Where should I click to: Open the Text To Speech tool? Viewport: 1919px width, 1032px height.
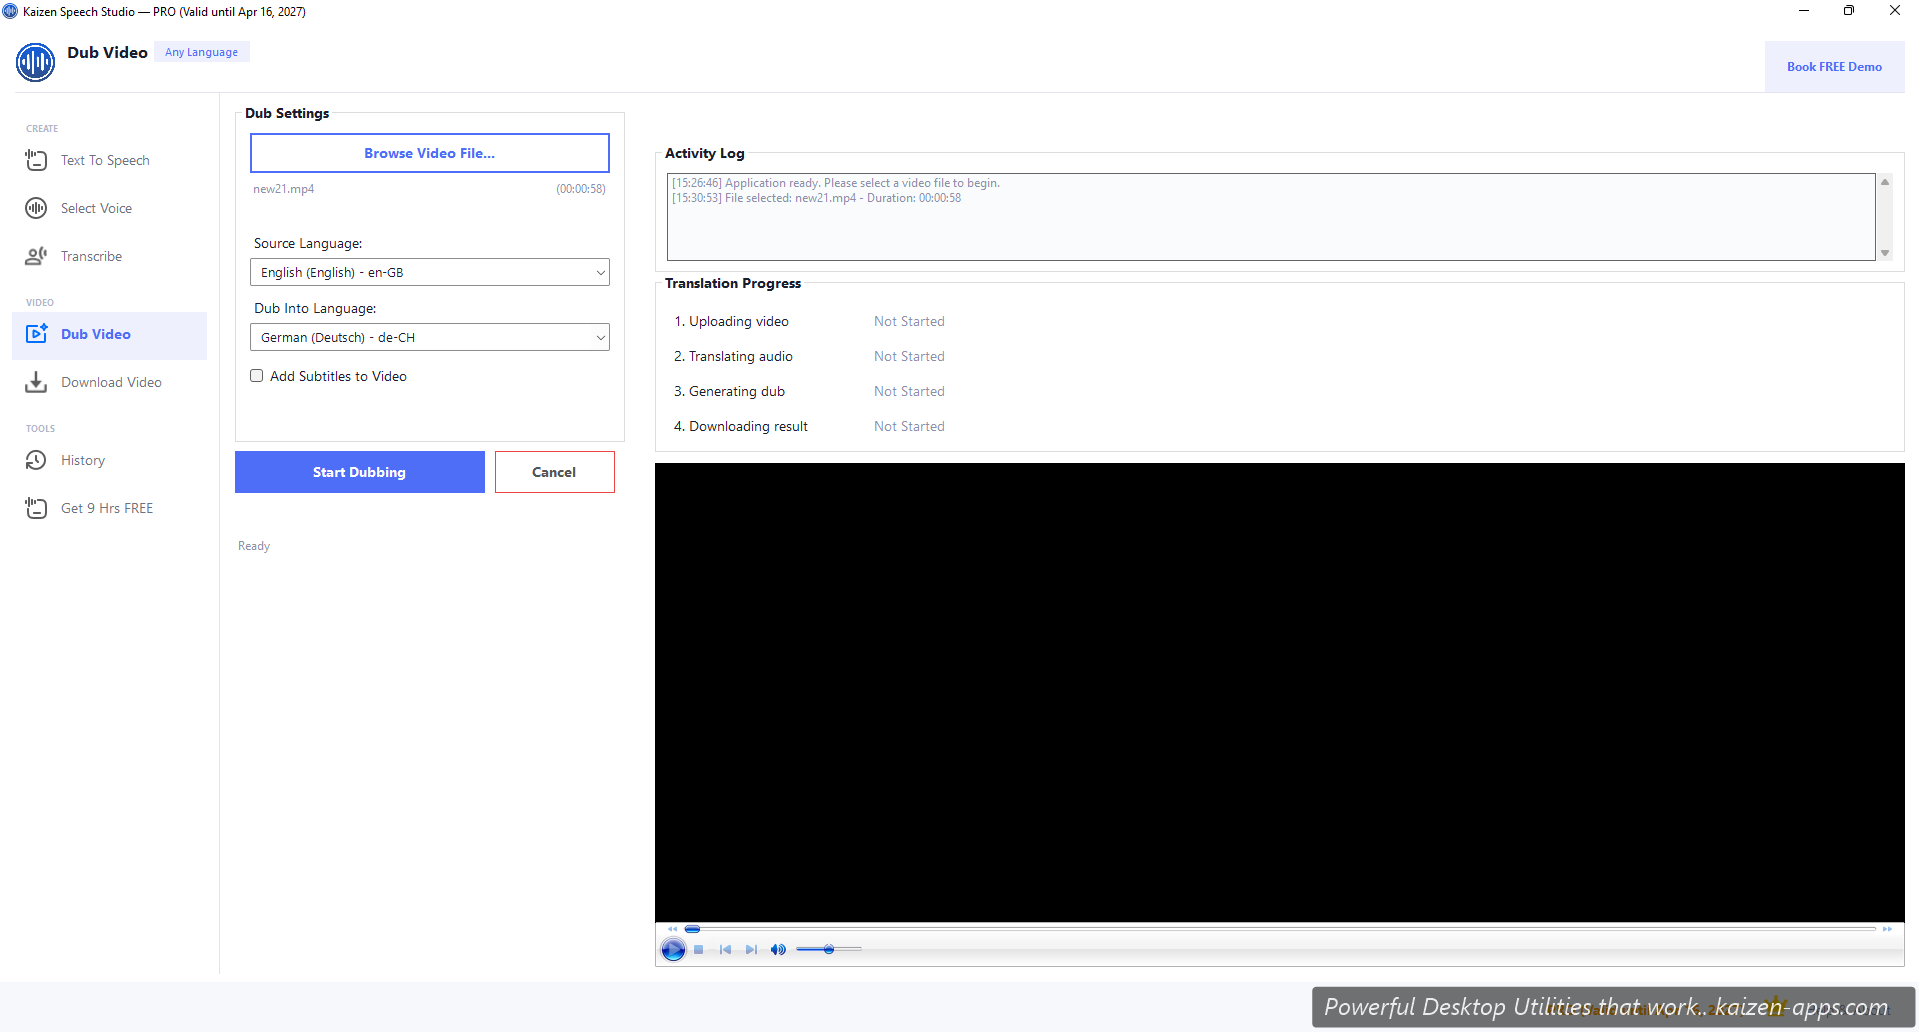point(105,160)
